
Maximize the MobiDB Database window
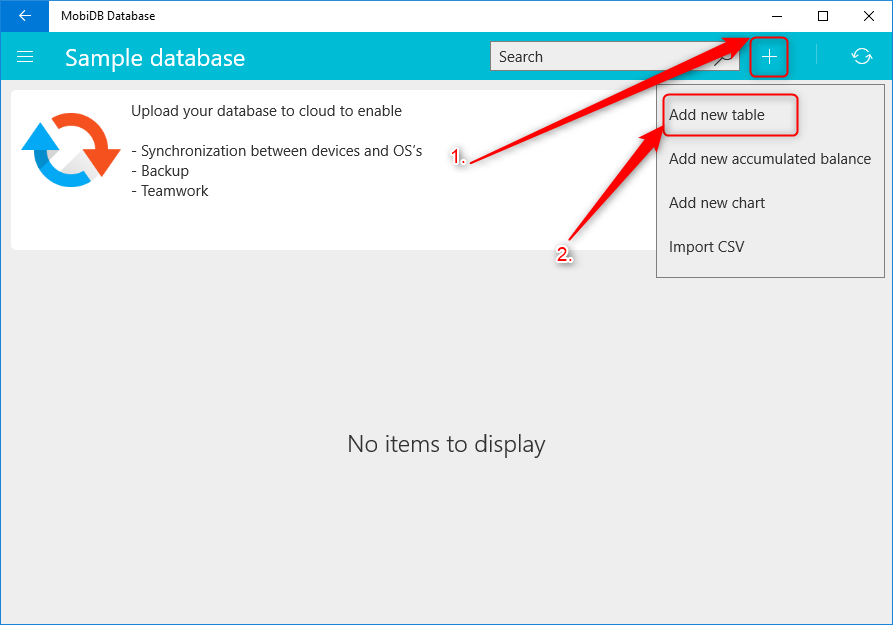click(x=822, y=16)
